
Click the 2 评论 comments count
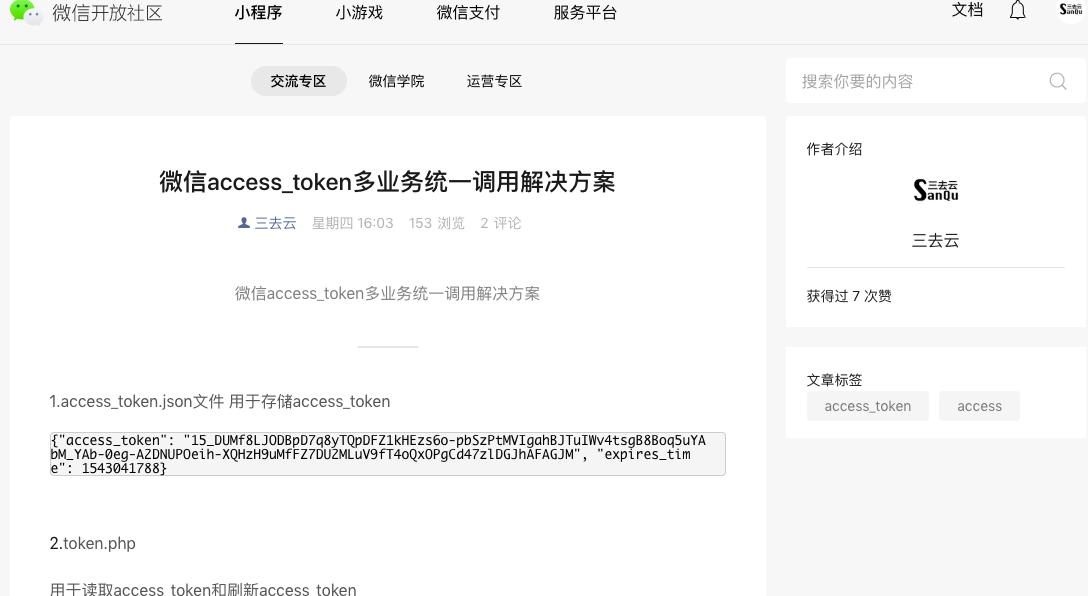pyautogui.click(x=500, y=223)
